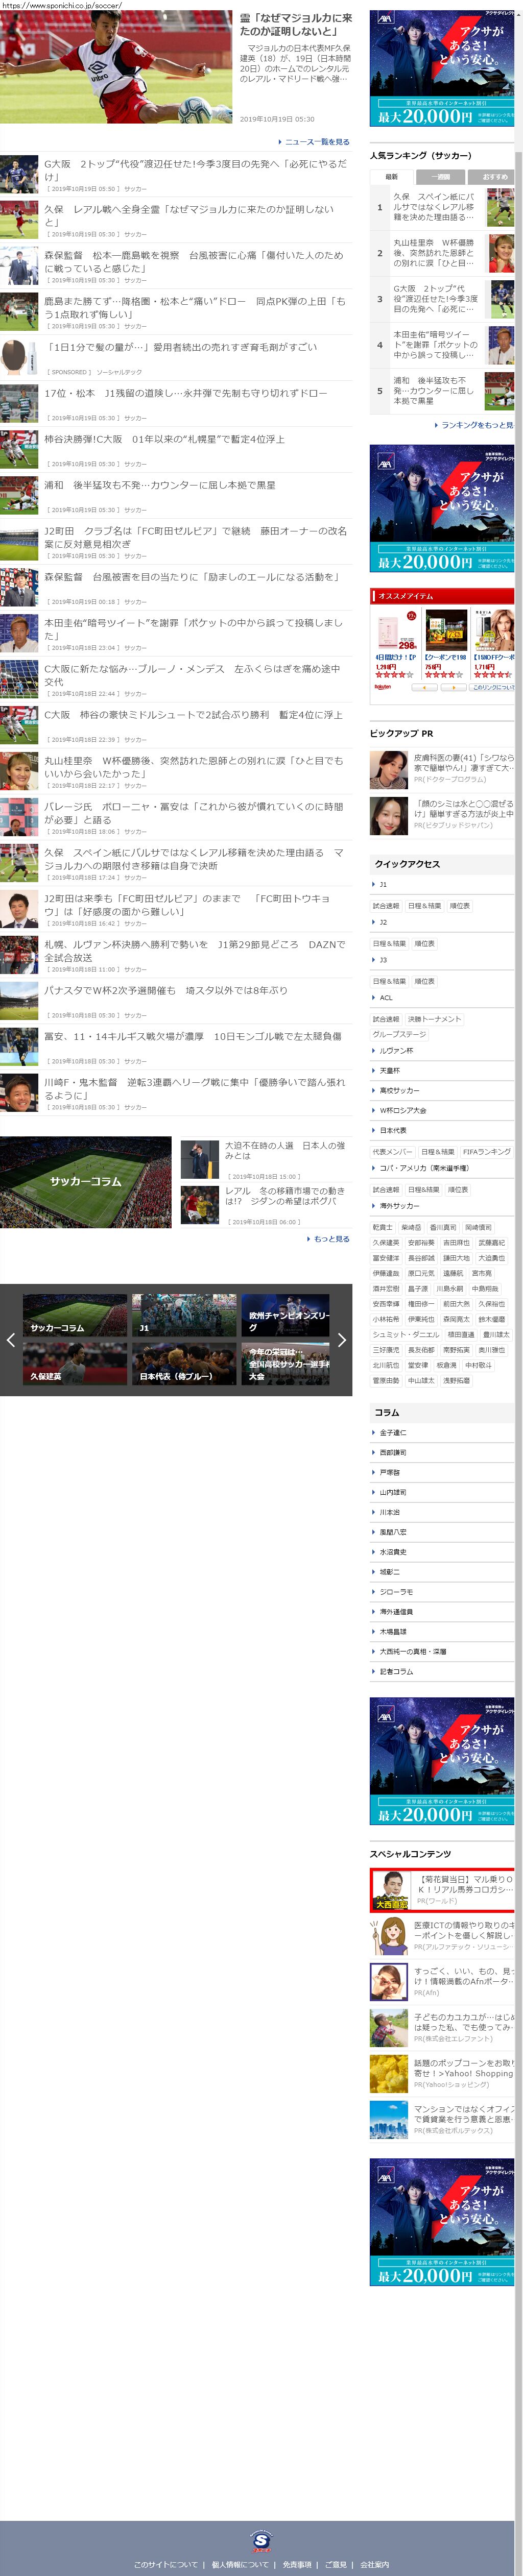Expand the ルヴァン杯 quick access item

(x=396, y=1050)
